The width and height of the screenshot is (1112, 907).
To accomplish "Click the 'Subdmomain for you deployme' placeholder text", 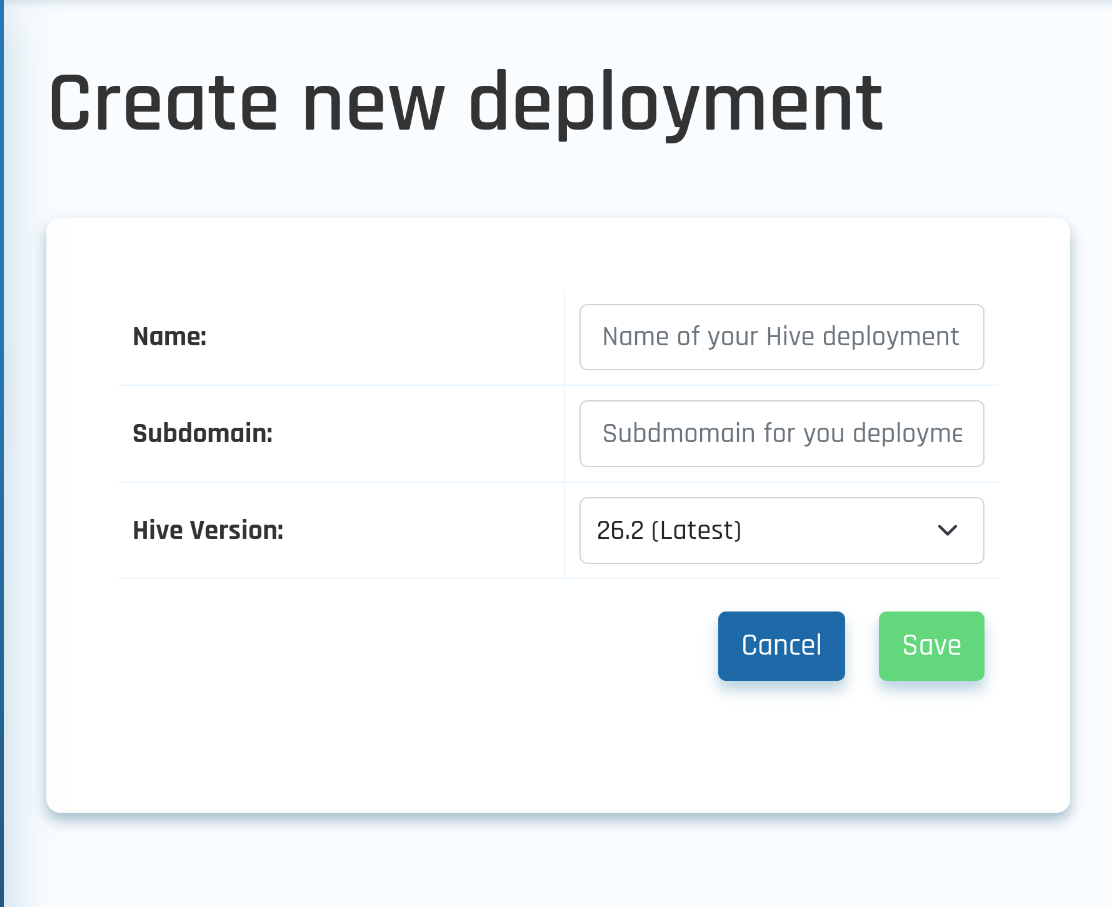I will point(782,434).
